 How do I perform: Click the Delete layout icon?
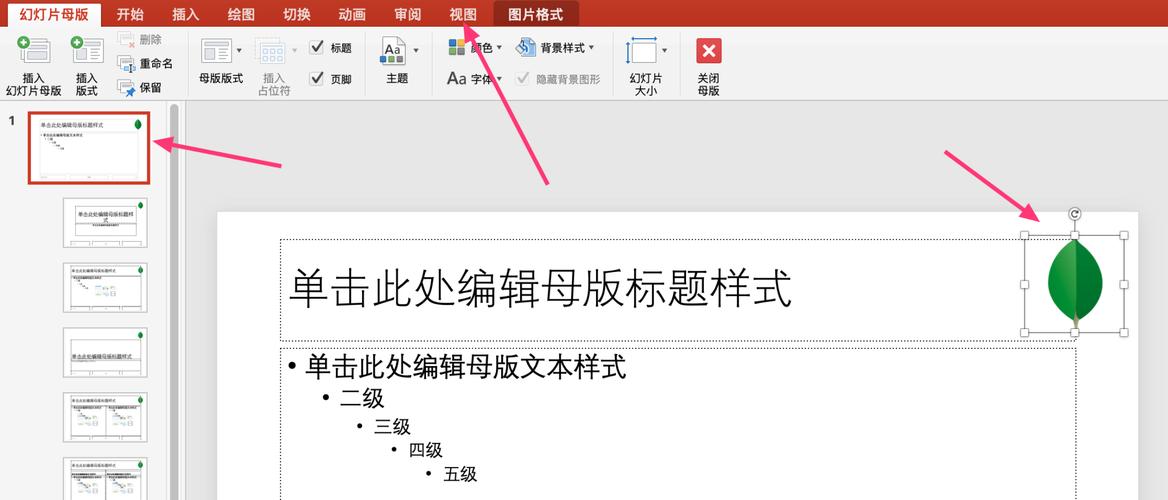pos(126,39)
